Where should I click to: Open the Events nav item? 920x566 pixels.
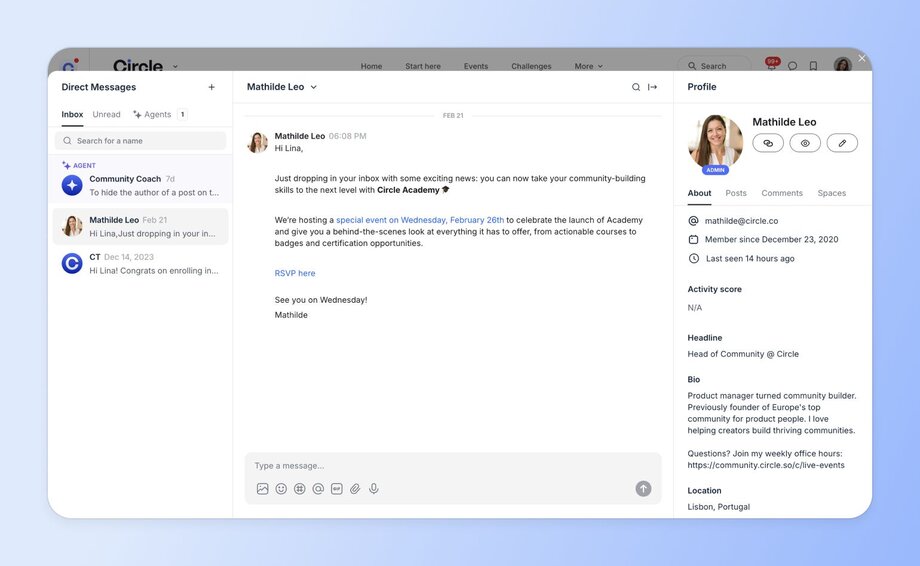[x=475, y=66]
